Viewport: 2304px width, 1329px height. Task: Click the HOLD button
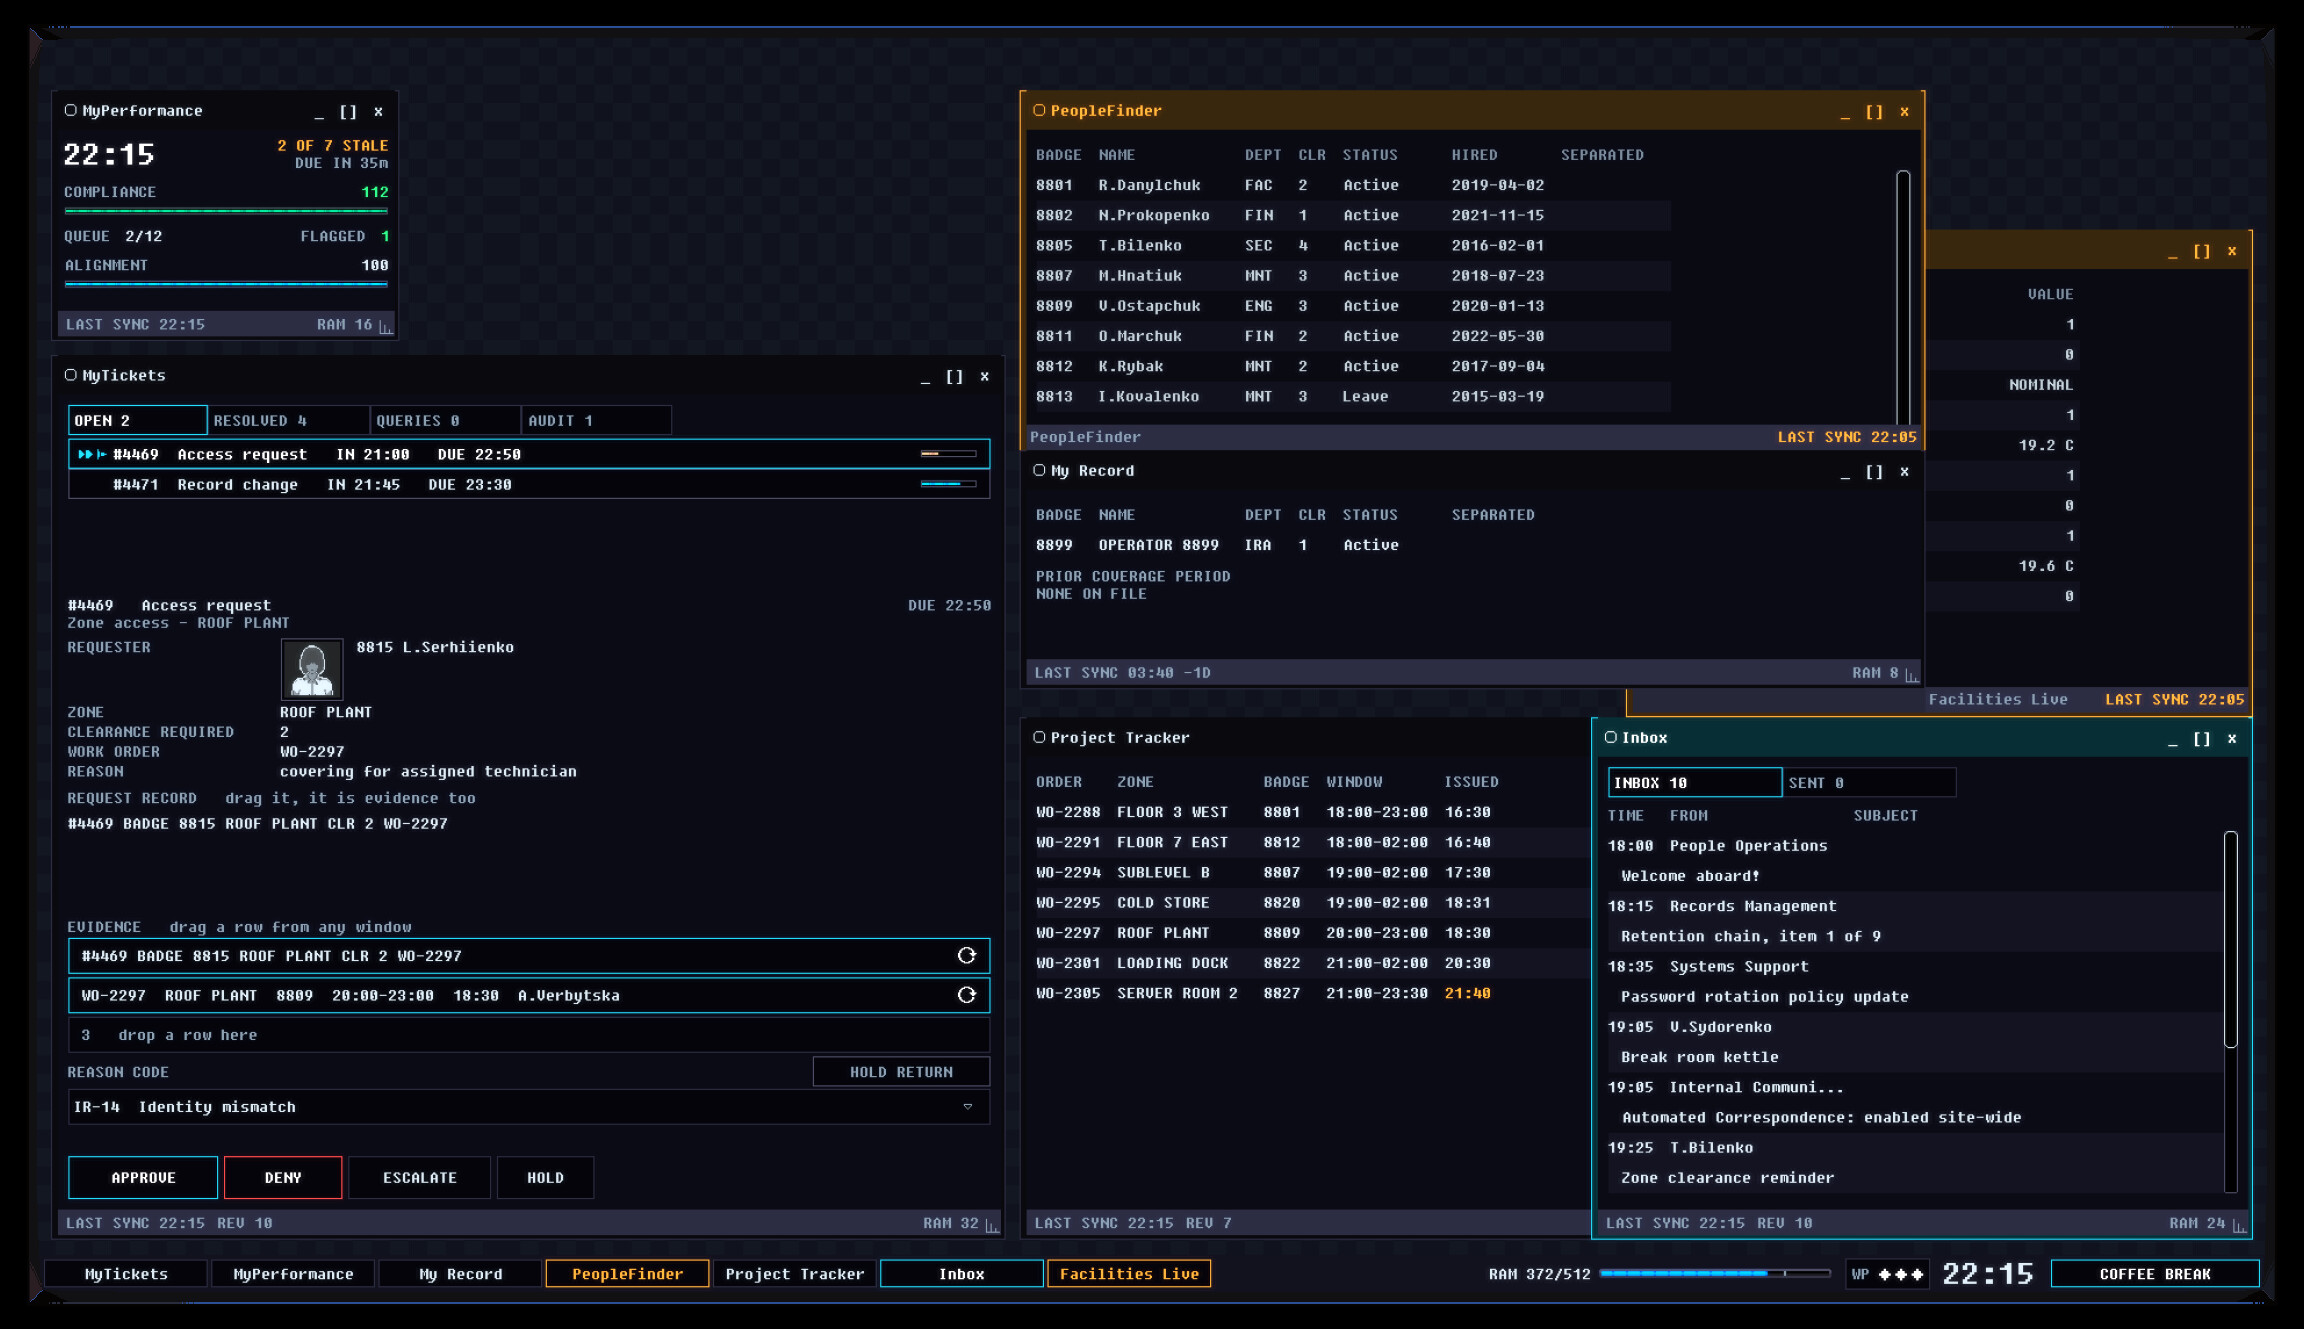pos(545,1177)
